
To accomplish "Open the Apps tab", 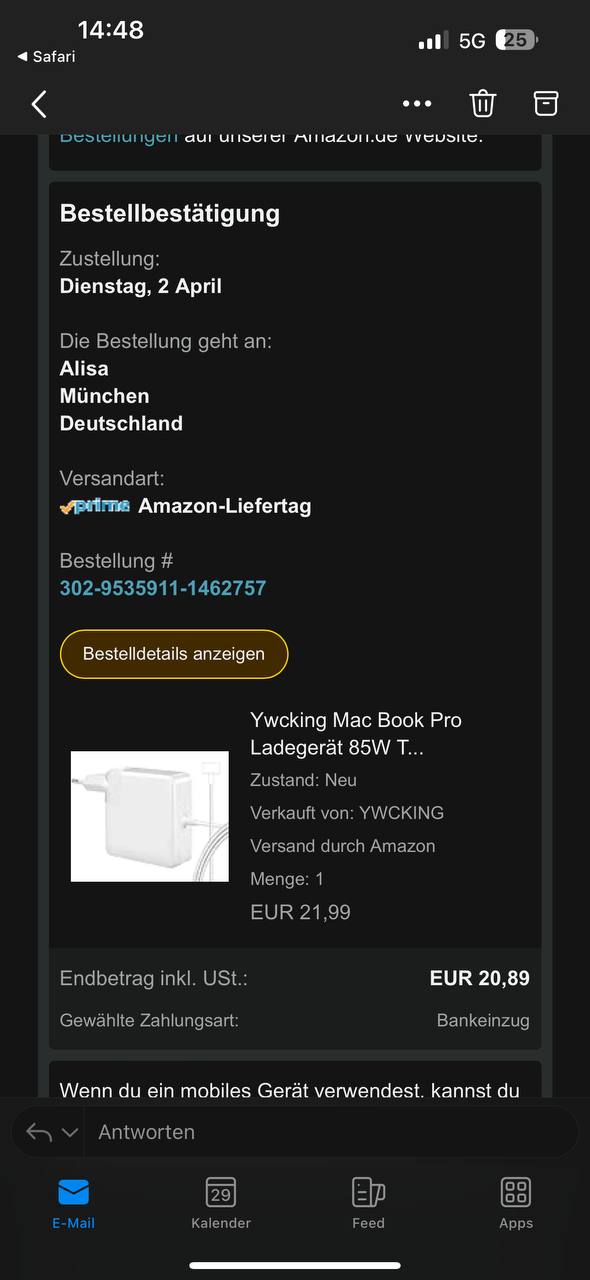I will click(x=516, y=1203).
